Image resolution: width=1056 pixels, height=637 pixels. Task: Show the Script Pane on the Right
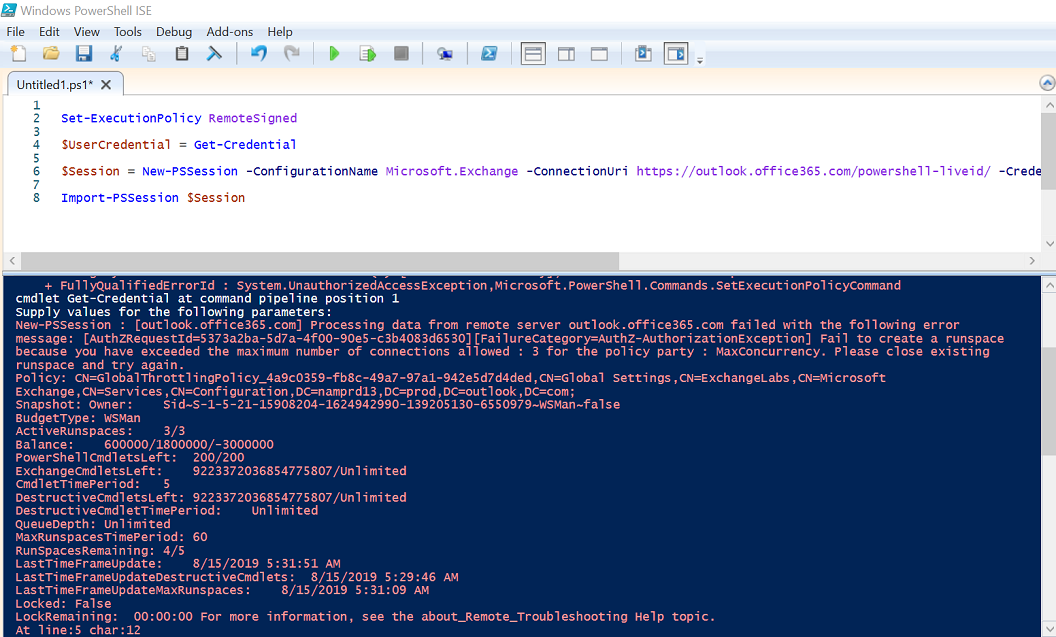566,53
